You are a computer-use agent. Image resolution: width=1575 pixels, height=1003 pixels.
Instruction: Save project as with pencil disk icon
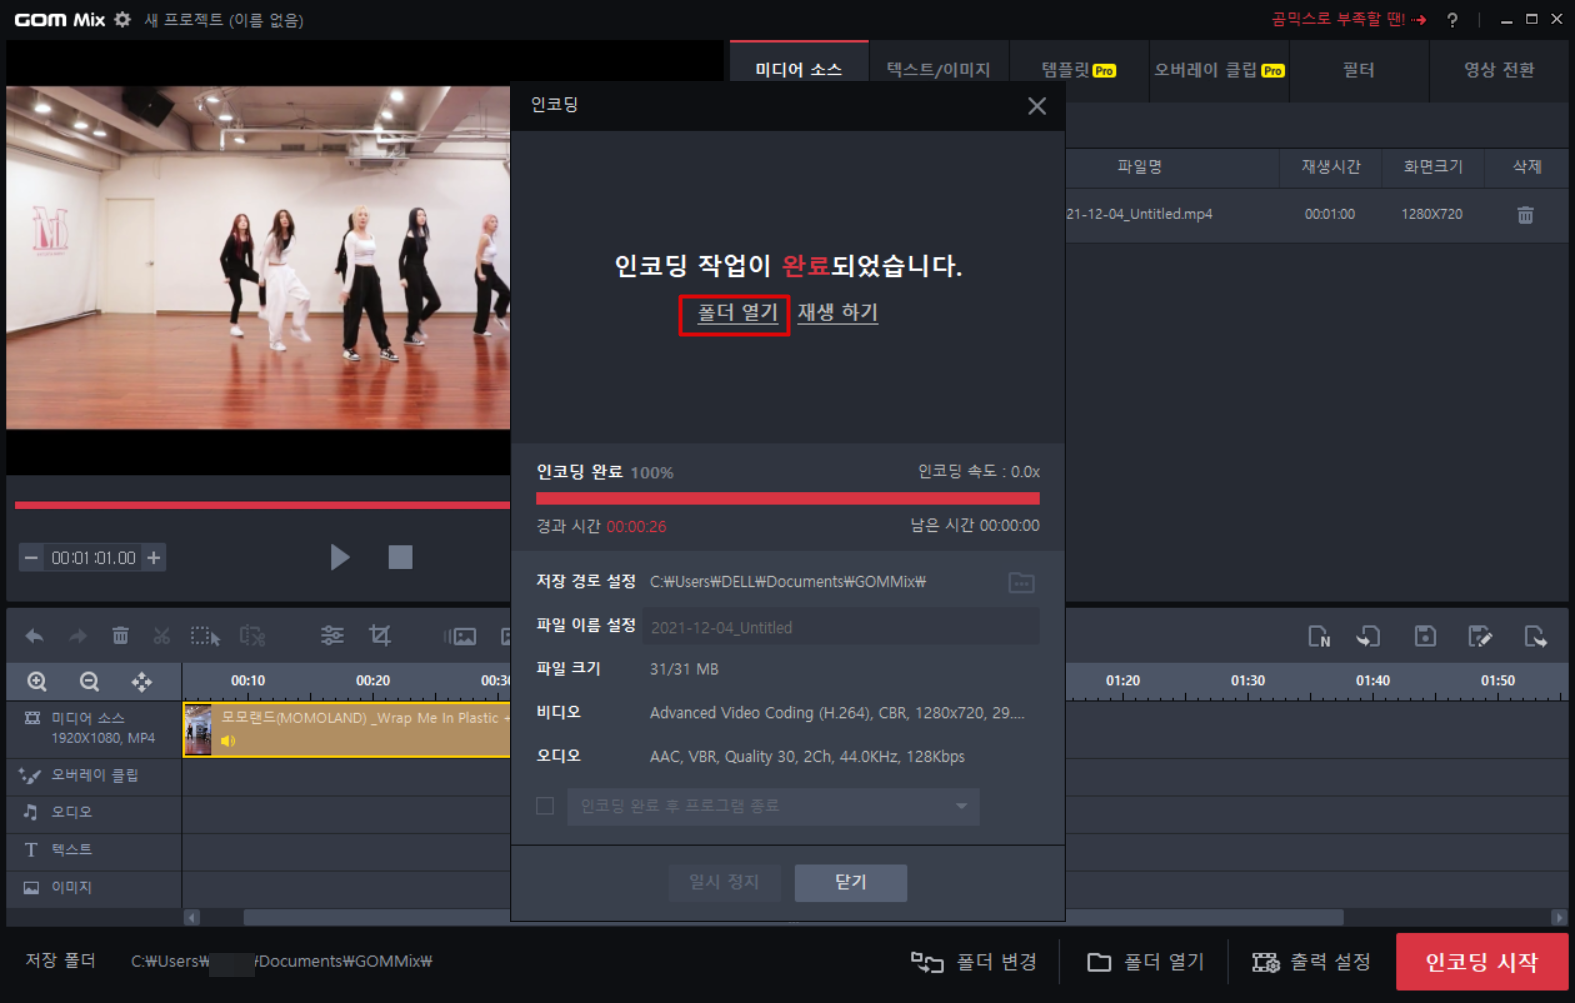(x=1479, y=636)
